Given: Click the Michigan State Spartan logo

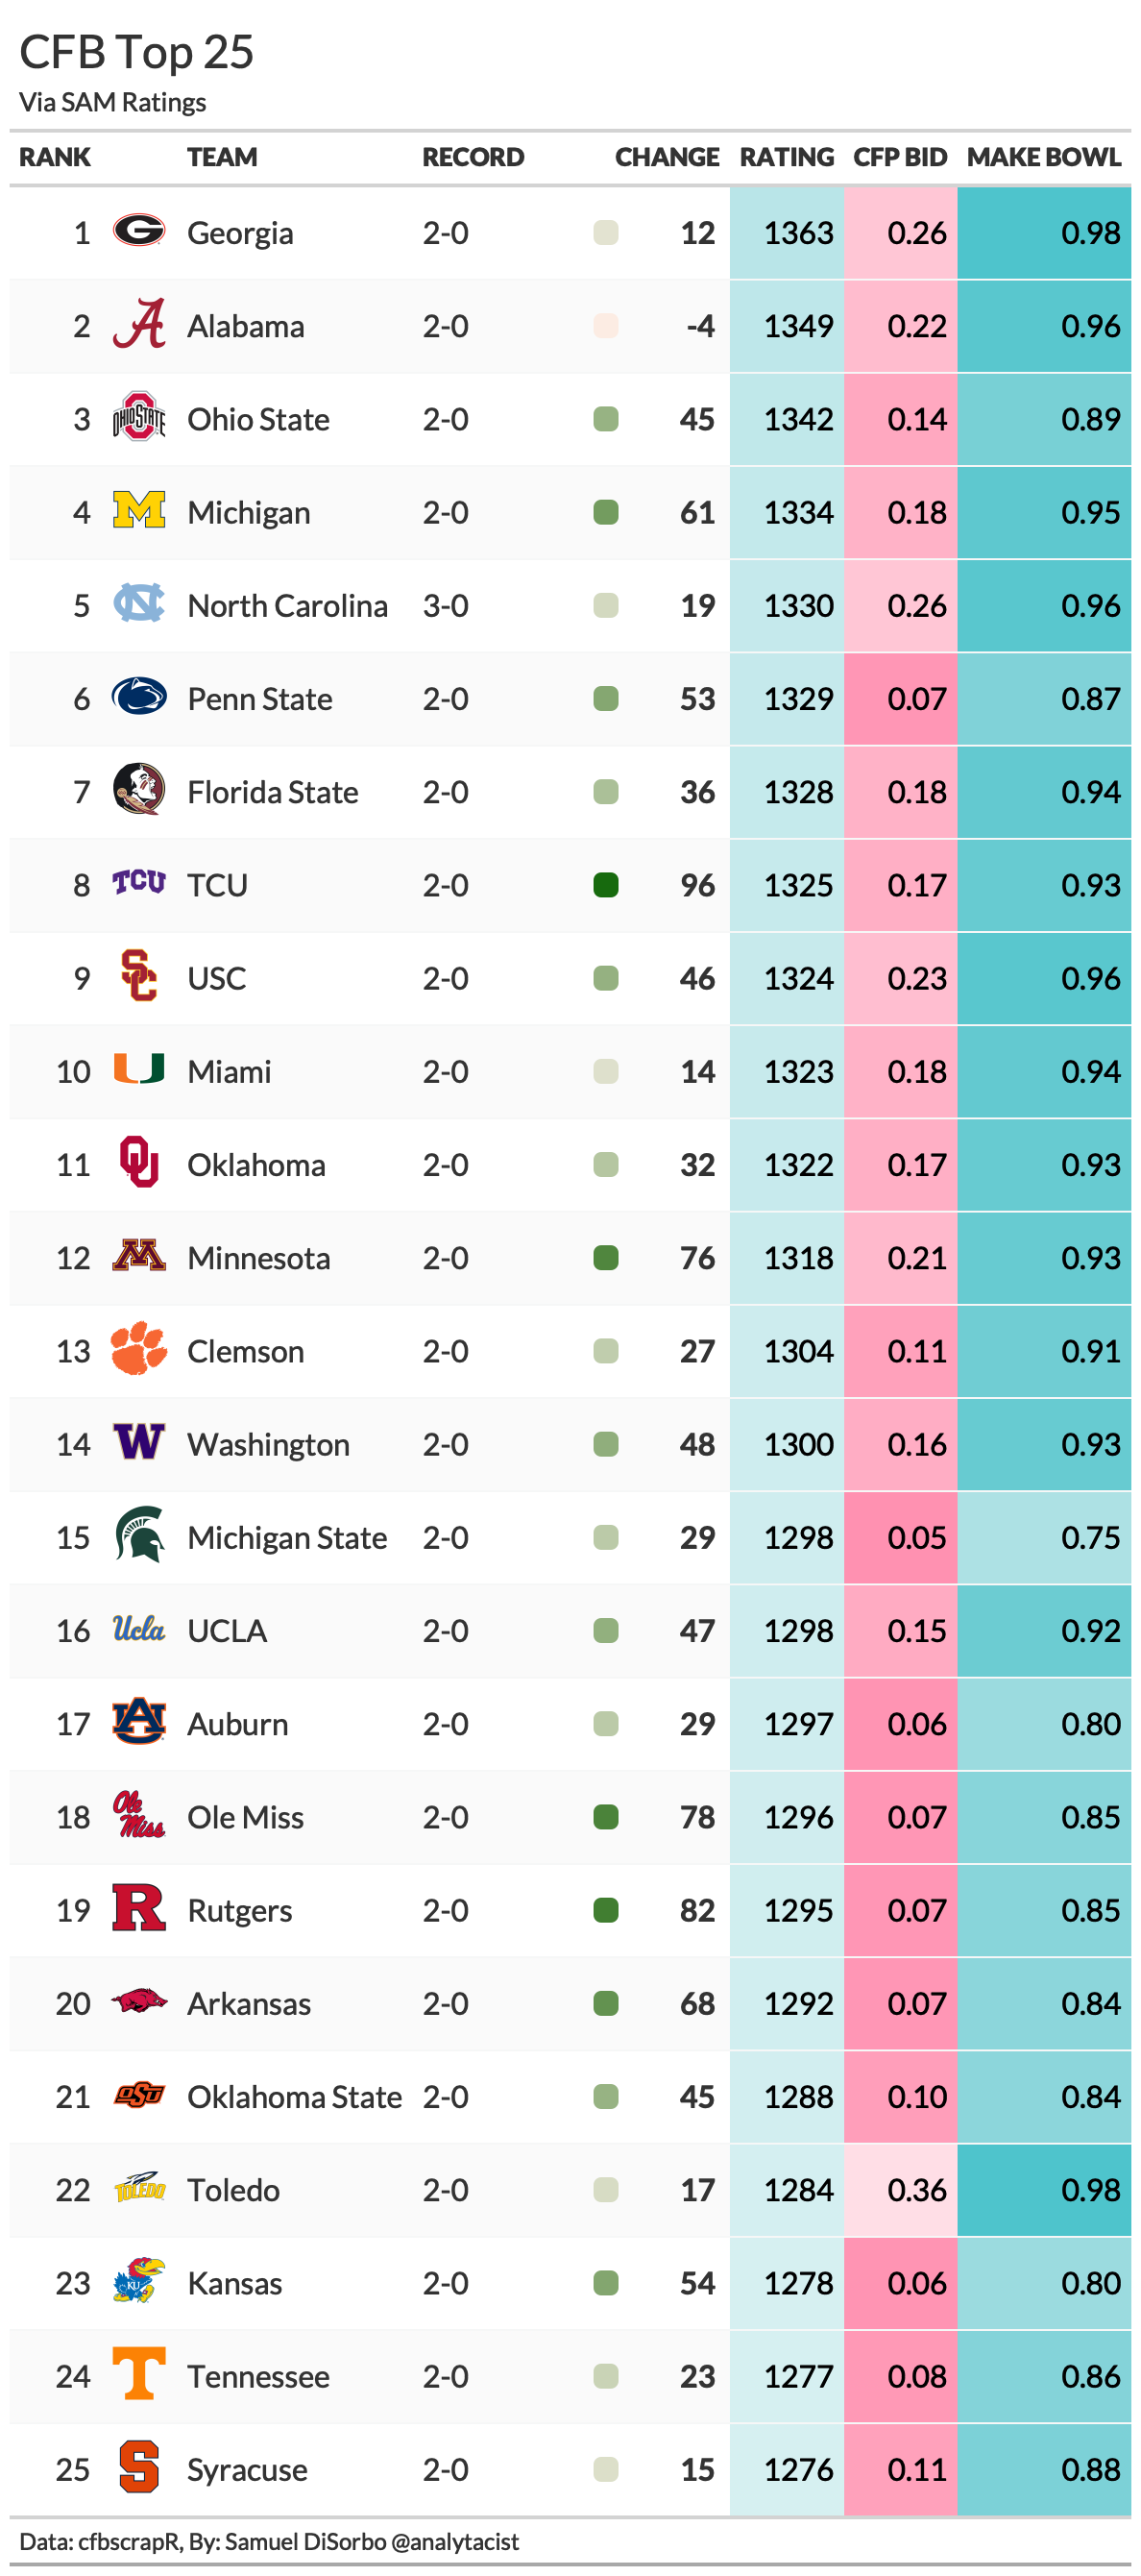Looking at the screenshot, I should click(x=138, y=1535).
